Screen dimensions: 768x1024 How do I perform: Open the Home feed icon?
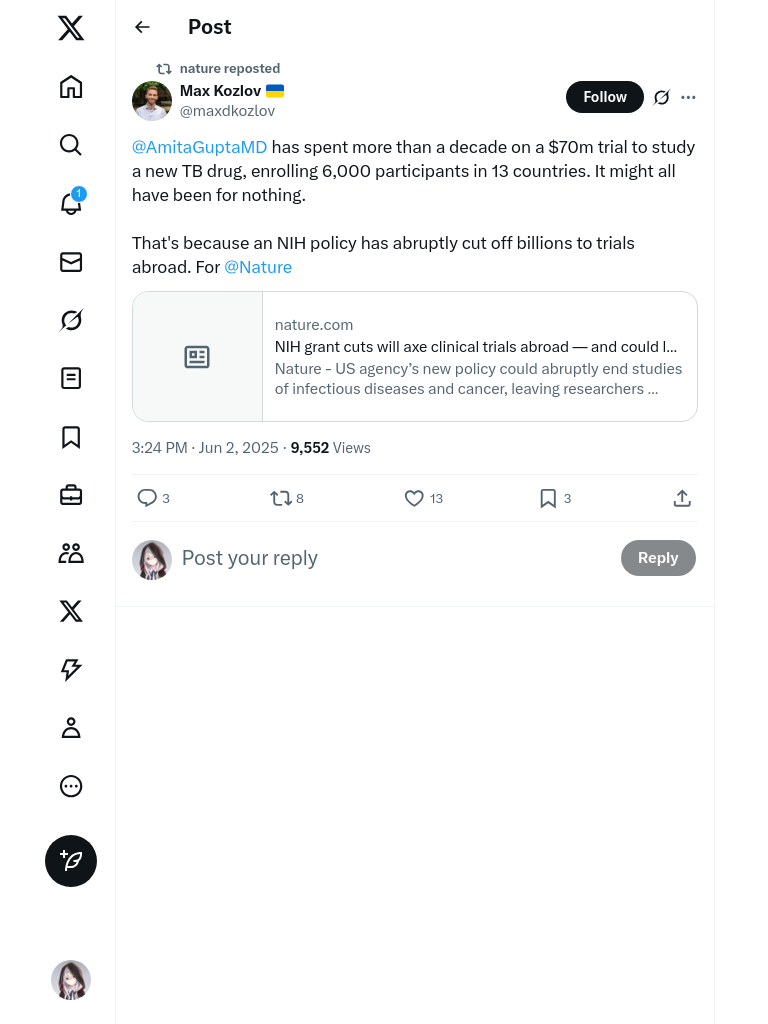click(71, 87)
